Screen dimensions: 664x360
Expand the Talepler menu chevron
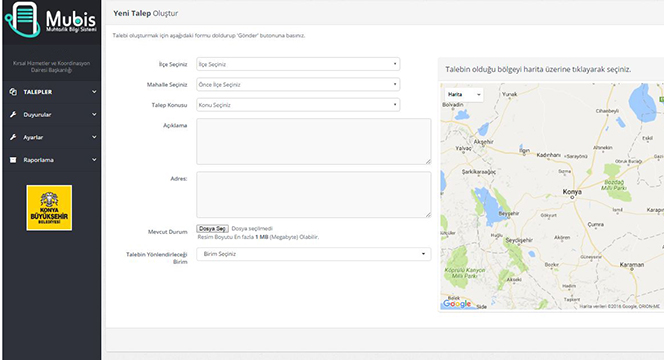coord(94,91)
